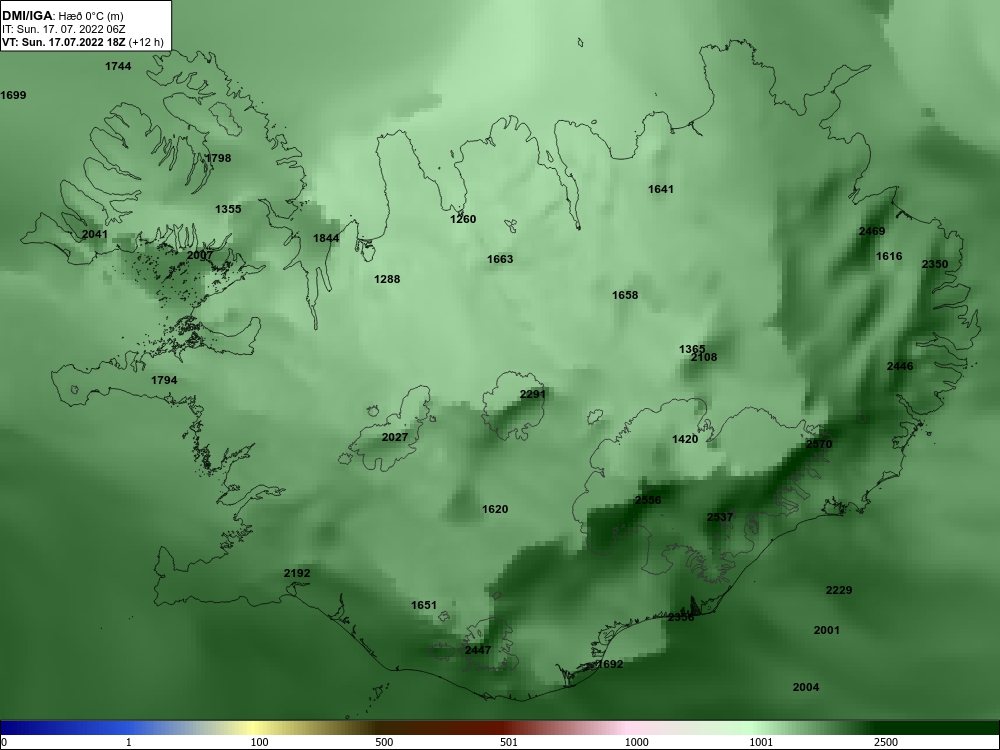
Task: Select the 1365 map label
Action: tap(692, 349)
